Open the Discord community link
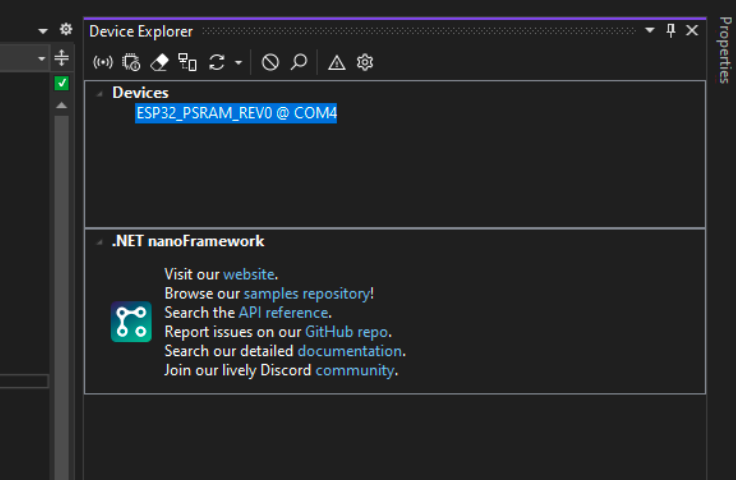Screen dimensions: 736x480 [354, 370]
